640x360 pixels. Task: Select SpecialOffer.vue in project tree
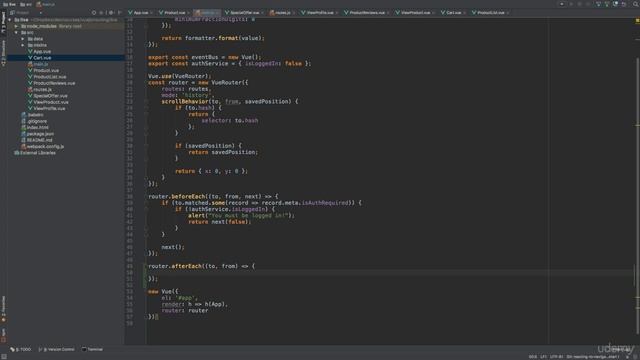(48, 96)
